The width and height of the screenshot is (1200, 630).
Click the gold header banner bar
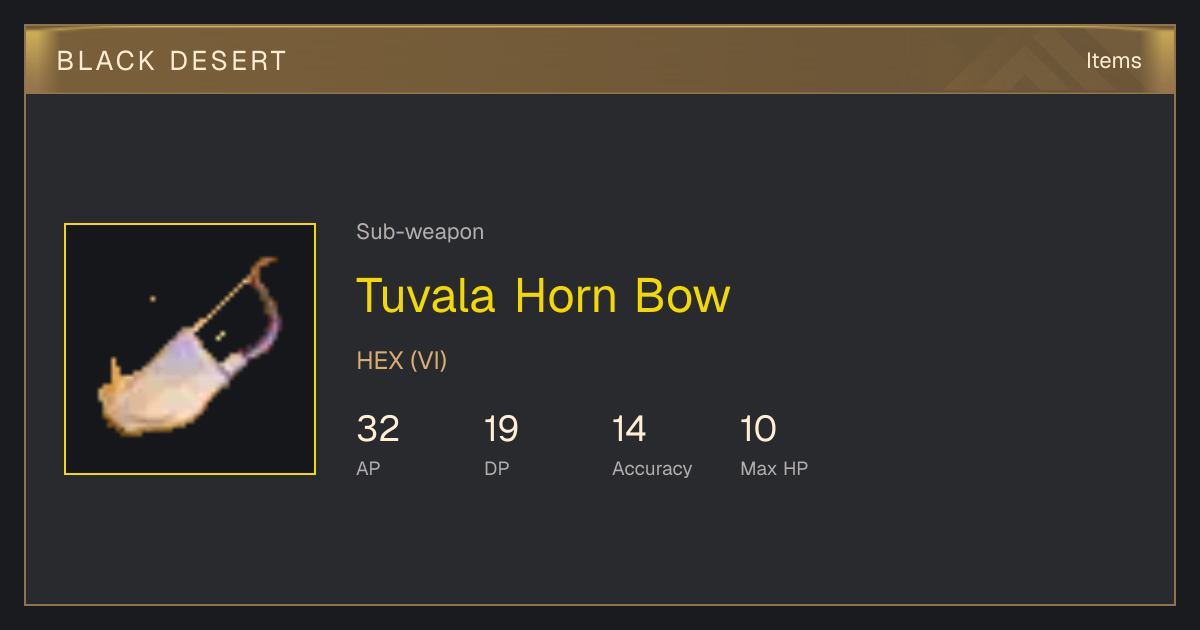point(600,60)
